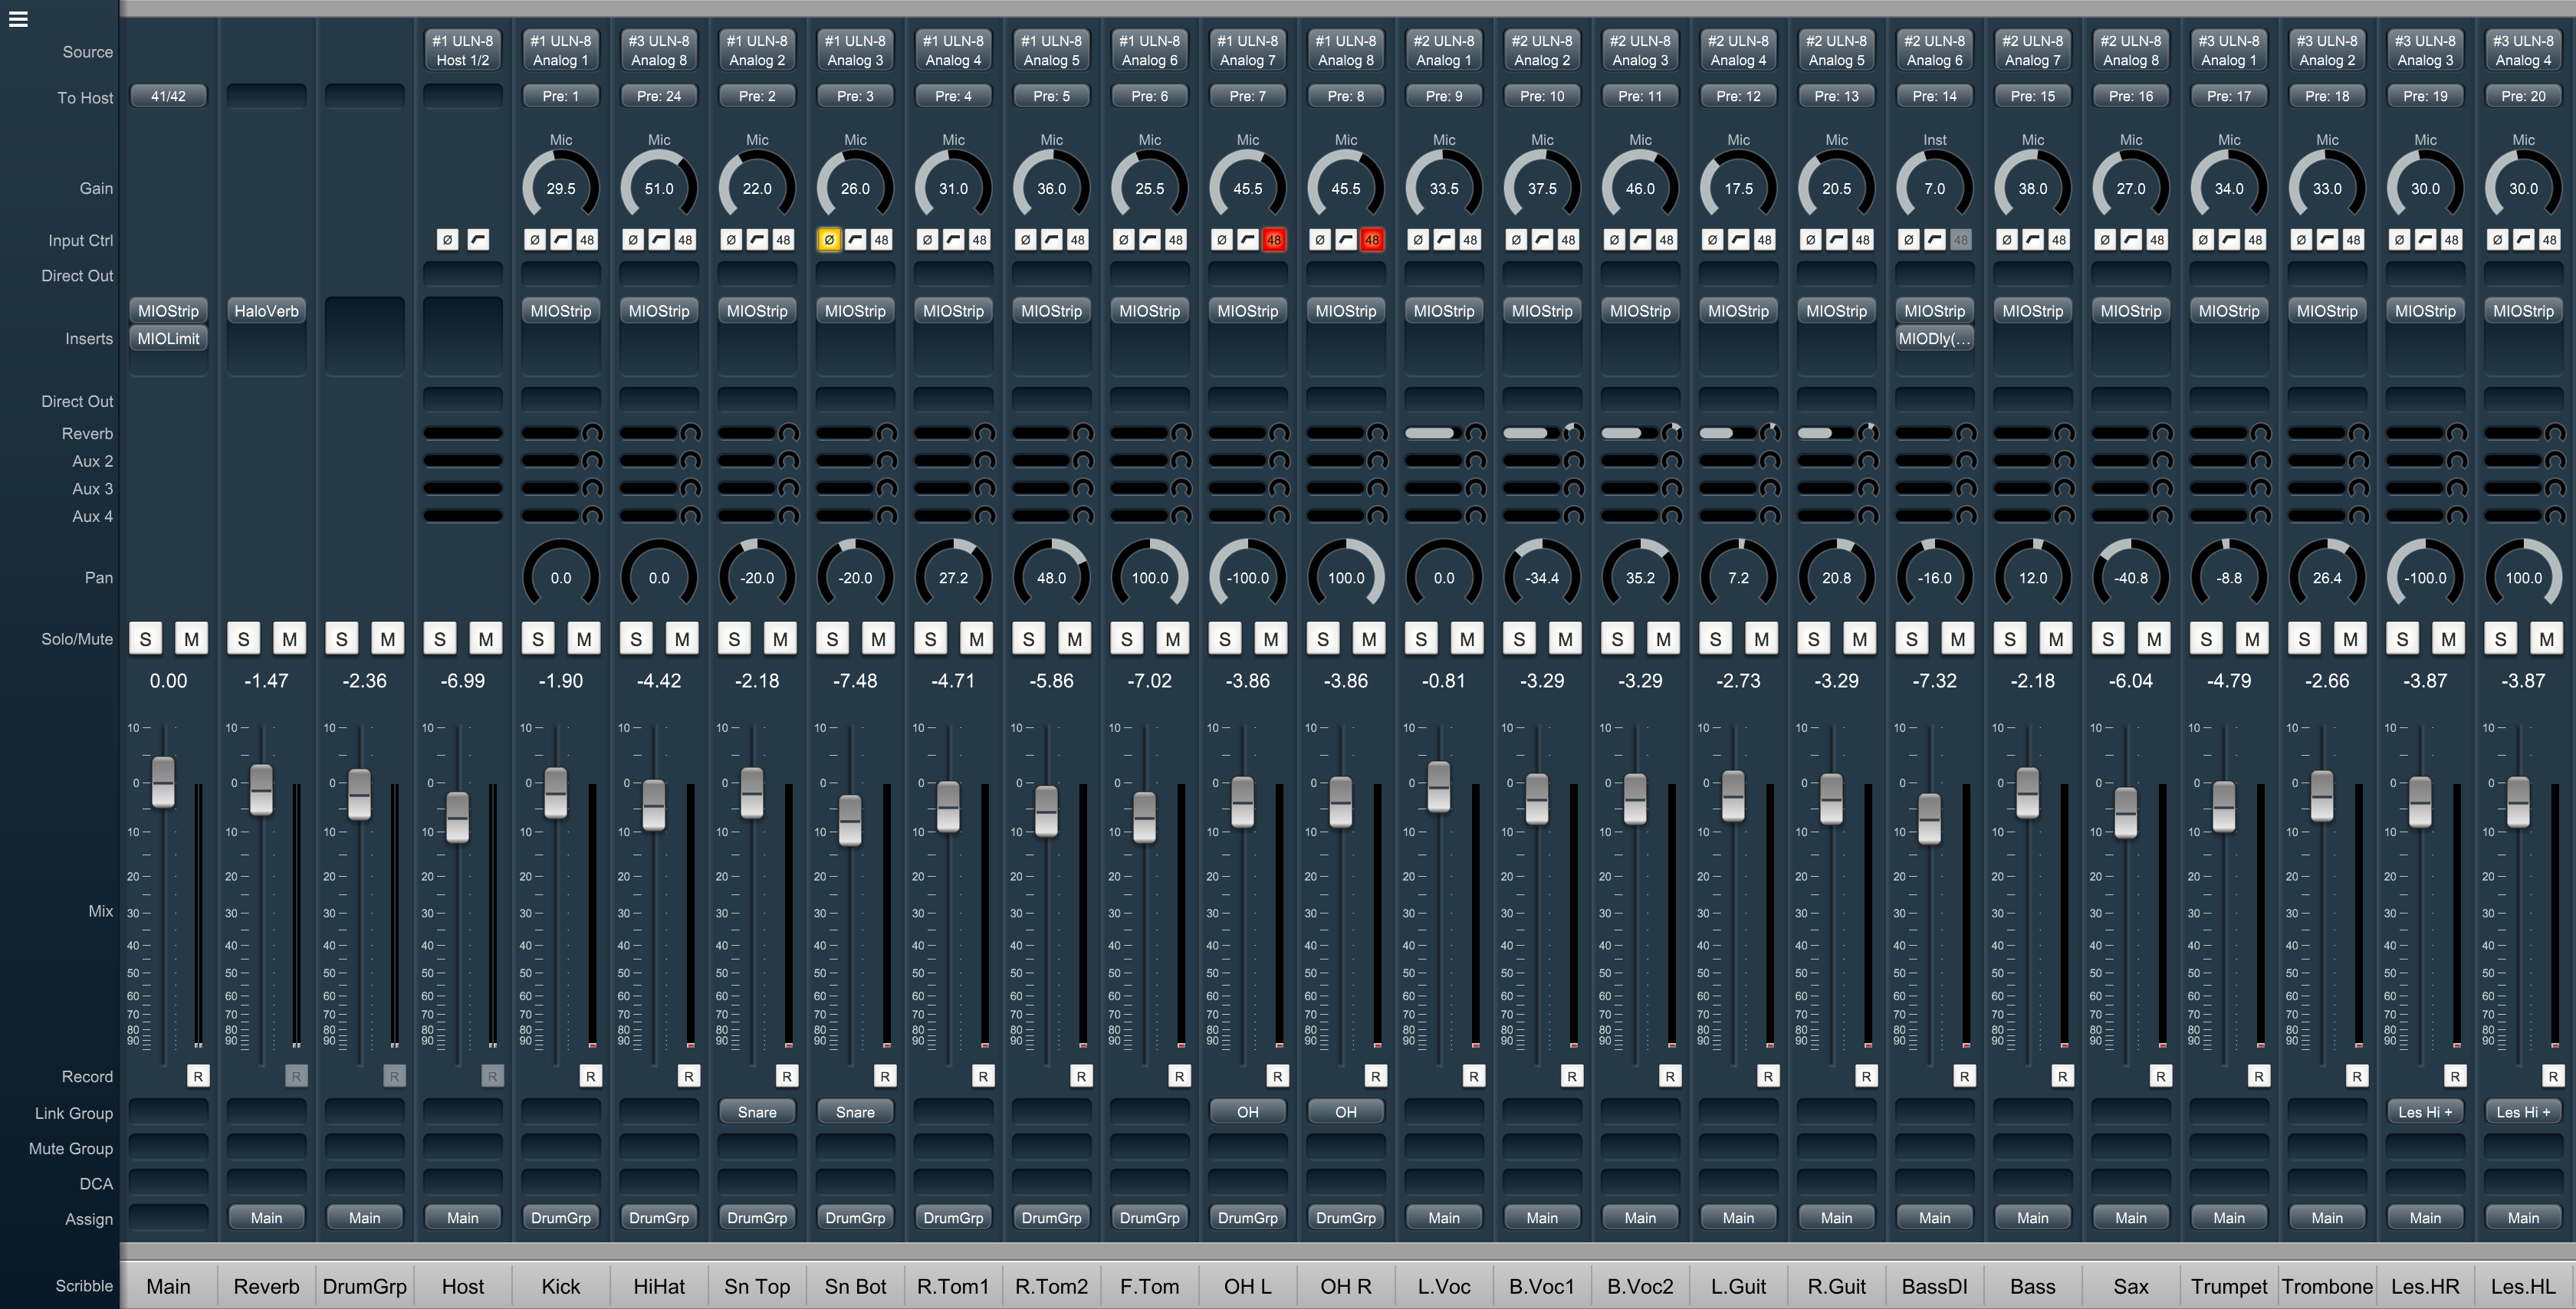
Task: Open Source selector on L.Voc channel
Action: tap(1443, 50)
